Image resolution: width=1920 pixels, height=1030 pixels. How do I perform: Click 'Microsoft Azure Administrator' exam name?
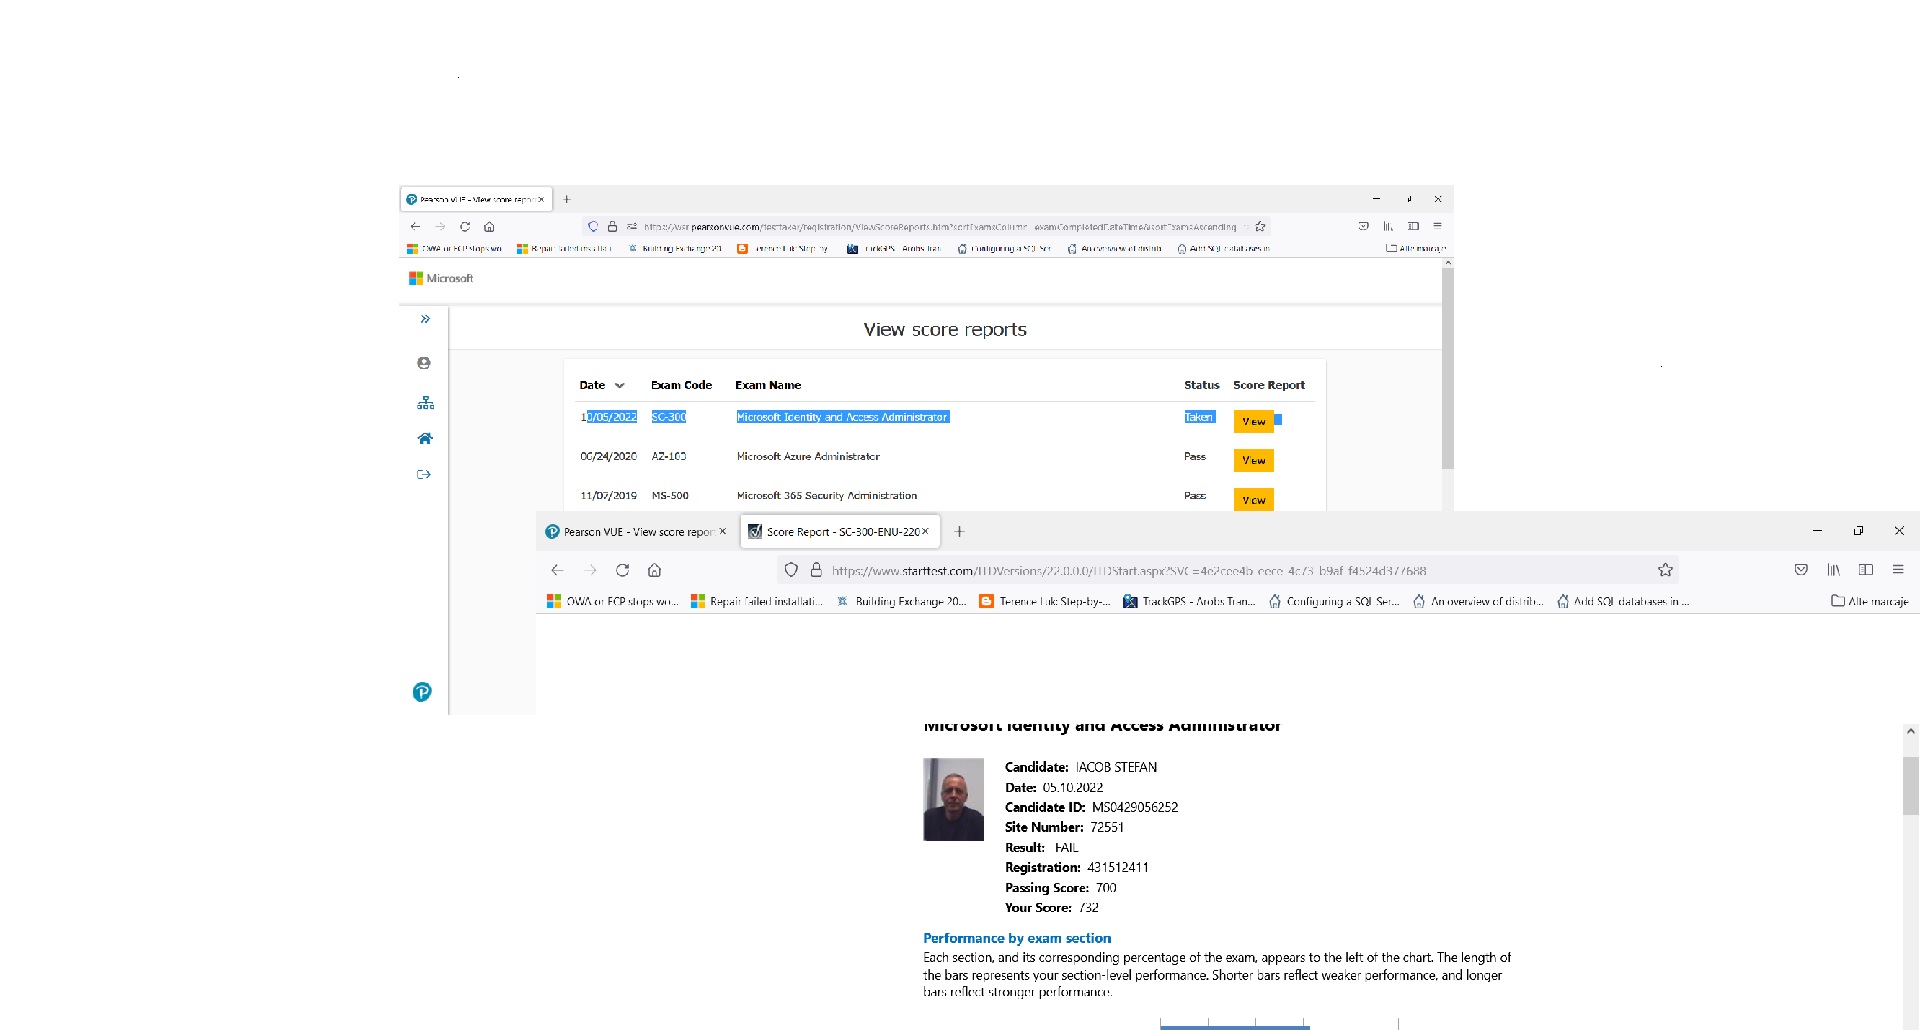coord(808,456)
